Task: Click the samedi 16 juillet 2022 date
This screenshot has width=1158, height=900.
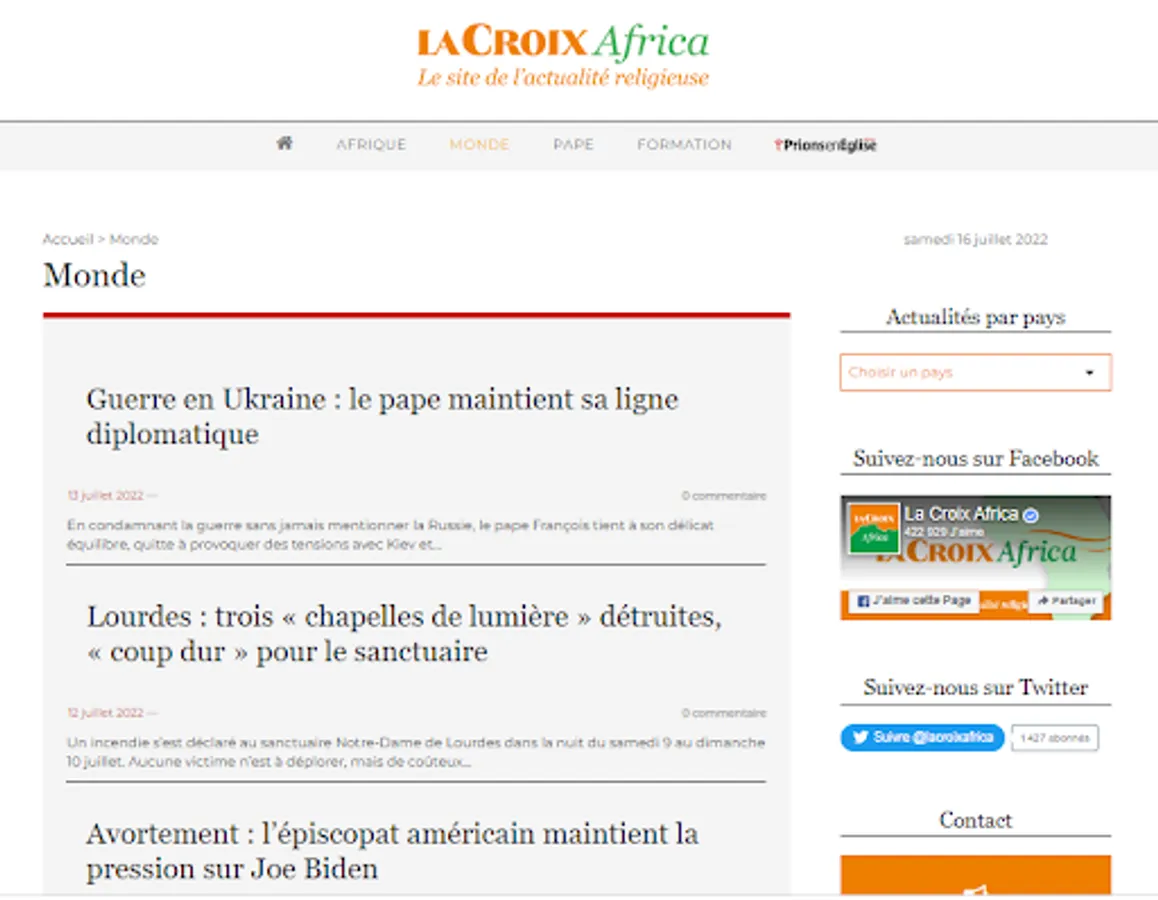Action: 976,239
